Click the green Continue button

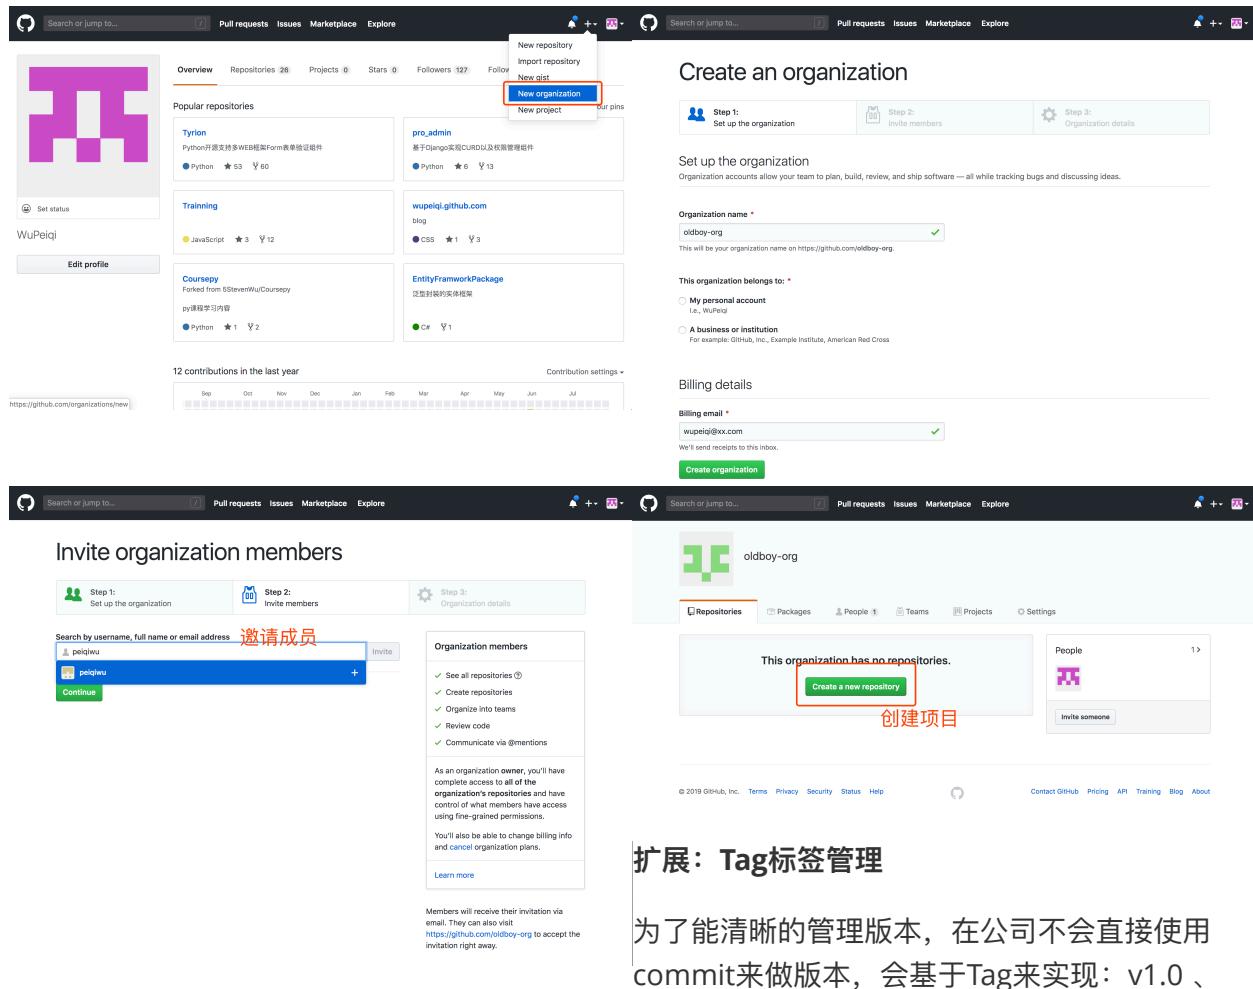pos(79,692)
